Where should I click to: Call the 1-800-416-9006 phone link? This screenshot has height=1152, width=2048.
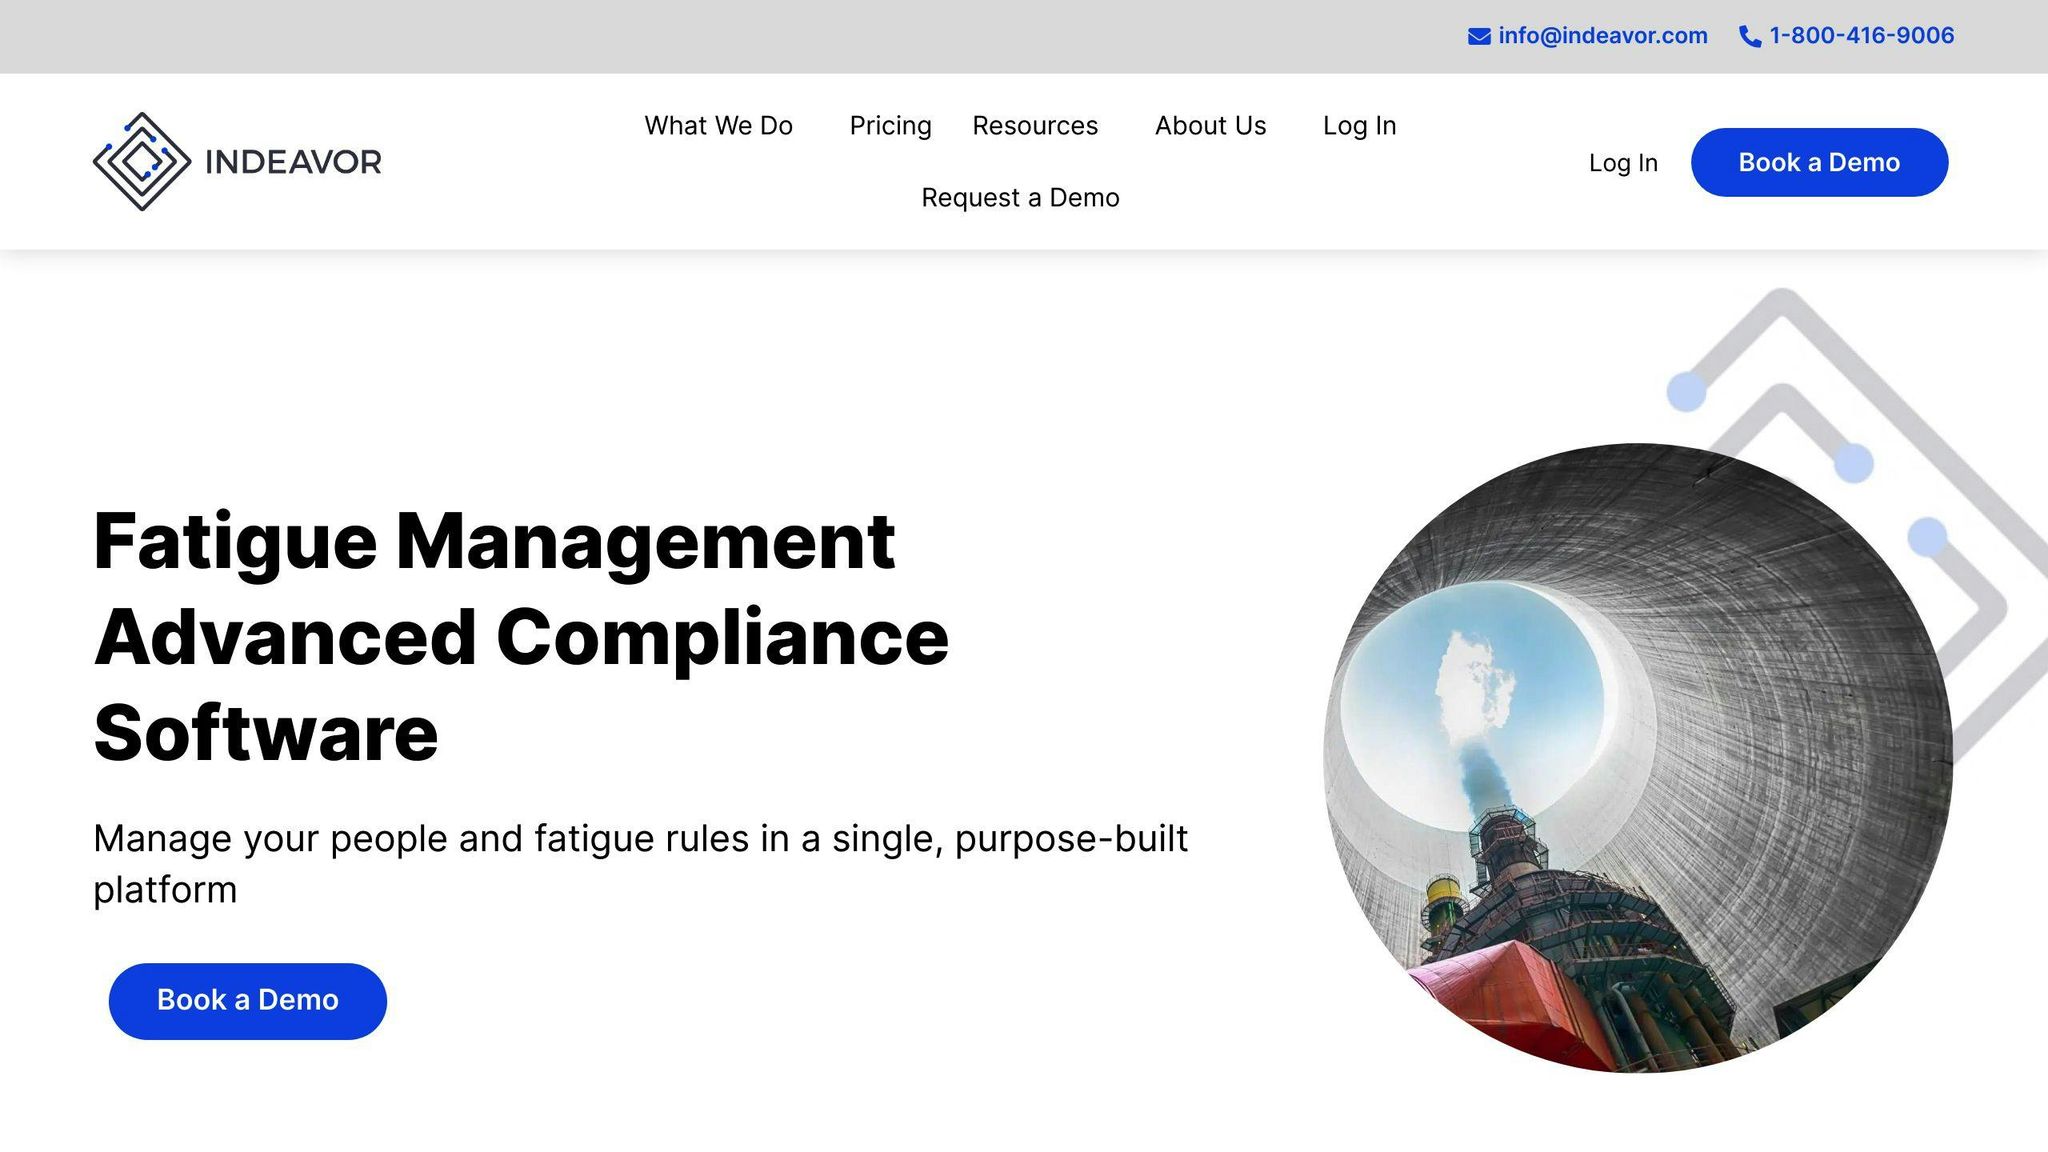click(x=1861, y=36)
